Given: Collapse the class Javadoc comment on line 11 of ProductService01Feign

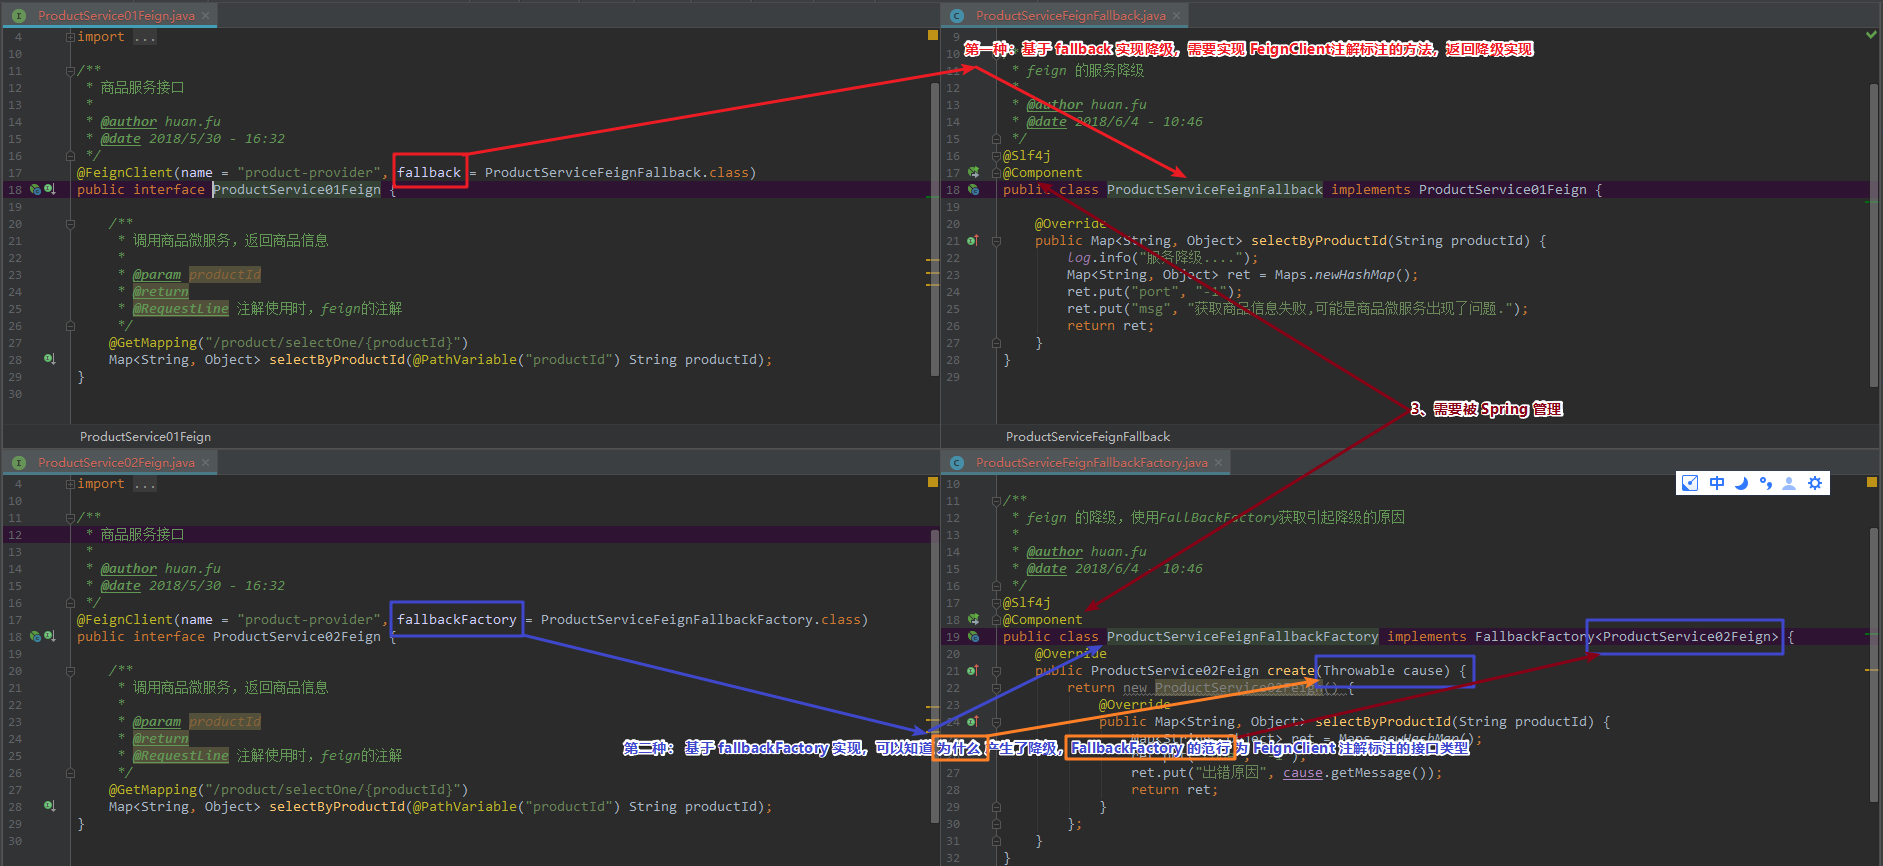Looking at the screenshot, I should 70,71.
